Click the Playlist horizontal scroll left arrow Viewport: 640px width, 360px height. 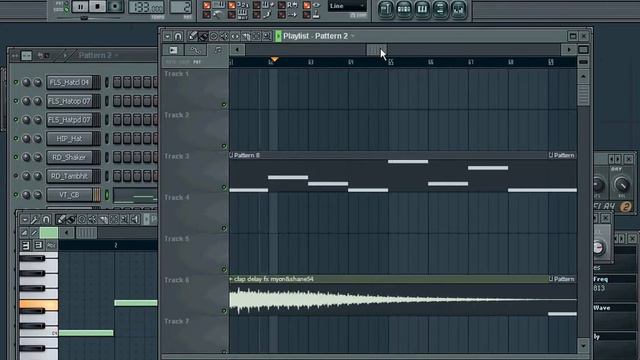237,50
